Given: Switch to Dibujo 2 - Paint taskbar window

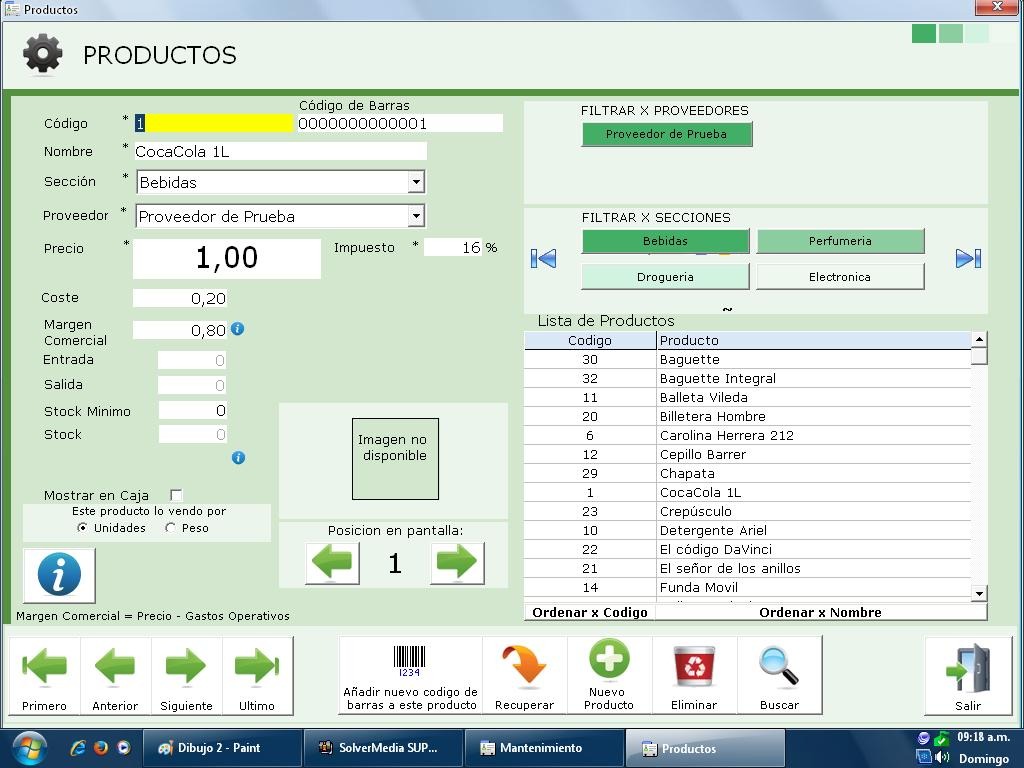Looking at the screenshot, I should (222, 748).
